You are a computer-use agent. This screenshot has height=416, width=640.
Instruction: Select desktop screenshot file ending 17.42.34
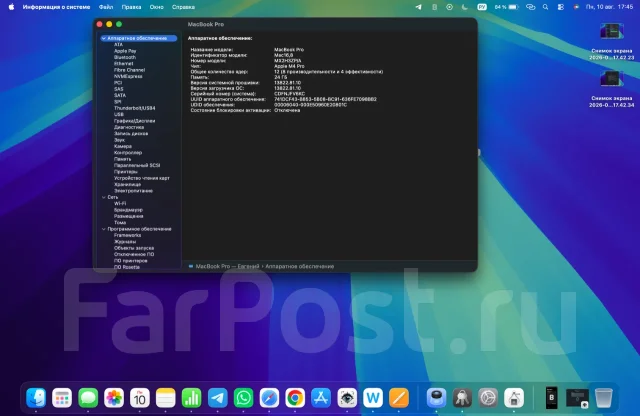click(611, 89)
